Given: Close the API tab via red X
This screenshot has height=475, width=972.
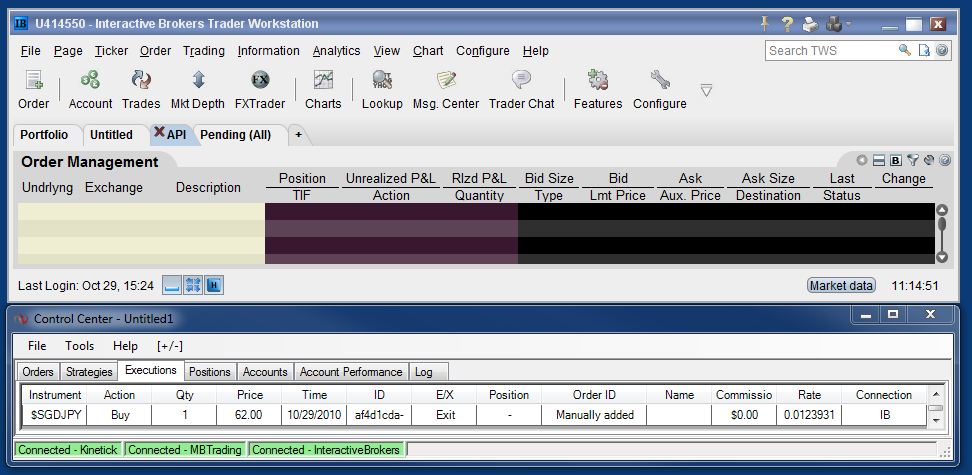Looking at the screenshot, I should point(159,132).
